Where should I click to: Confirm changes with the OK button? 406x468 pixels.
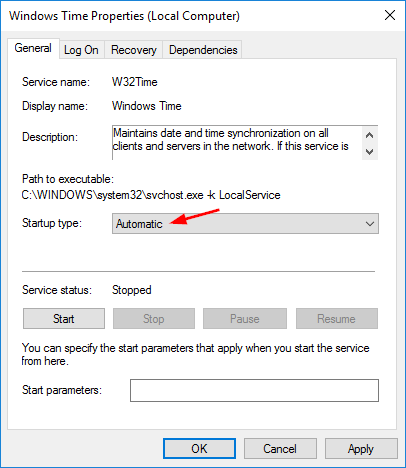199,449
